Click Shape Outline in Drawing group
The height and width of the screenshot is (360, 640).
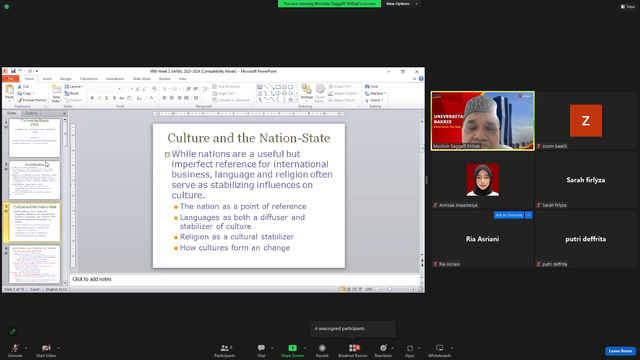[343, 93]
